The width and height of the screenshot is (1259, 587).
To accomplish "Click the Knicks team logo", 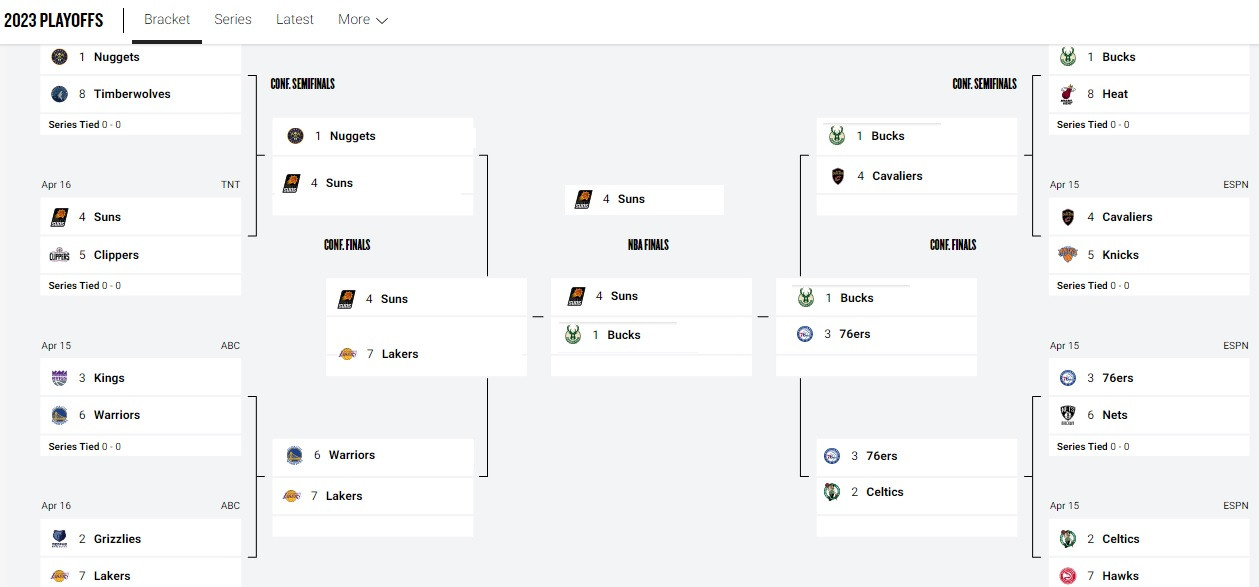I will coord(1067,255).
